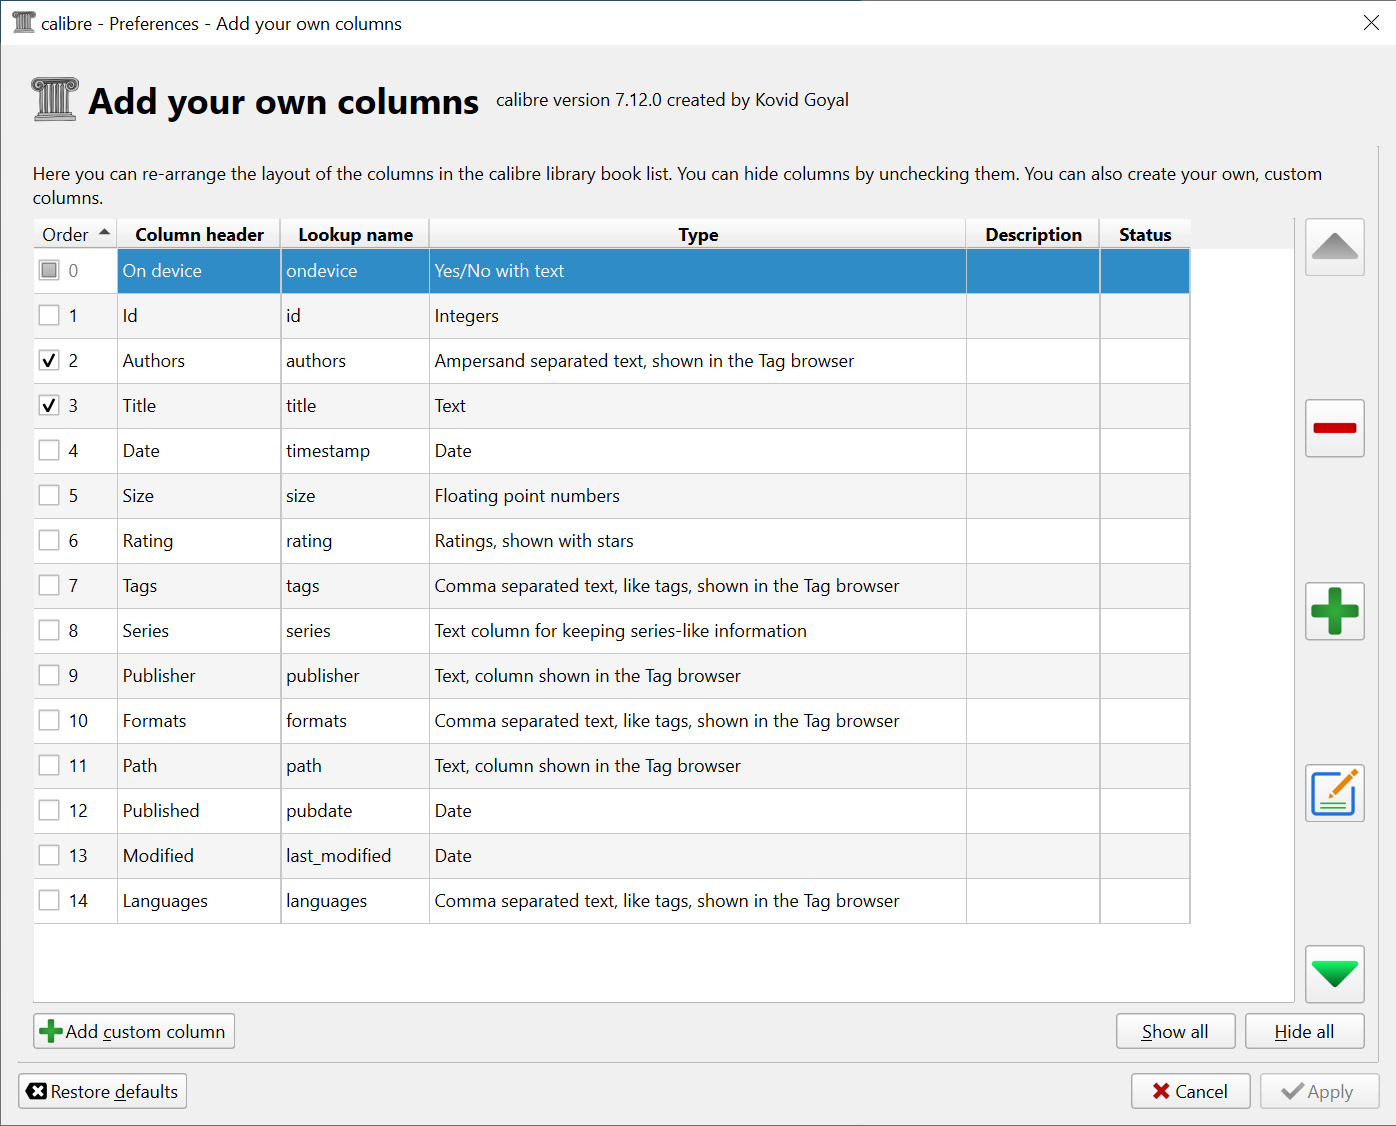Check the Tags column checkbox
Image resolution: width=1396 pixels, height=1126 pixels.
(x=49, y=586)
